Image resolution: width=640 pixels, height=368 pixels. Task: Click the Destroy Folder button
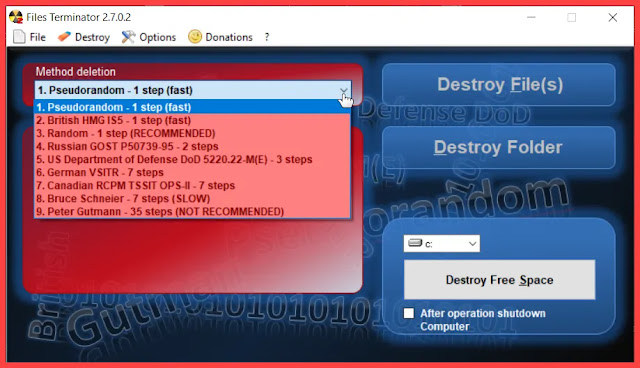pyautogui.click(x=499, y=147)
